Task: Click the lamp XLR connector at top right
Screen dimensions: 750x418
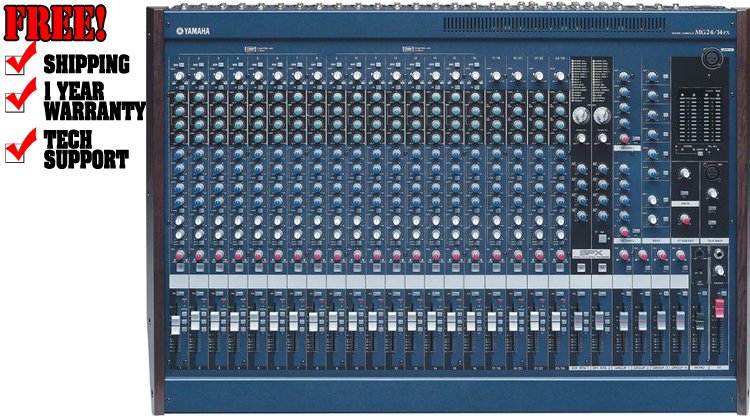Action: [711, 58]
